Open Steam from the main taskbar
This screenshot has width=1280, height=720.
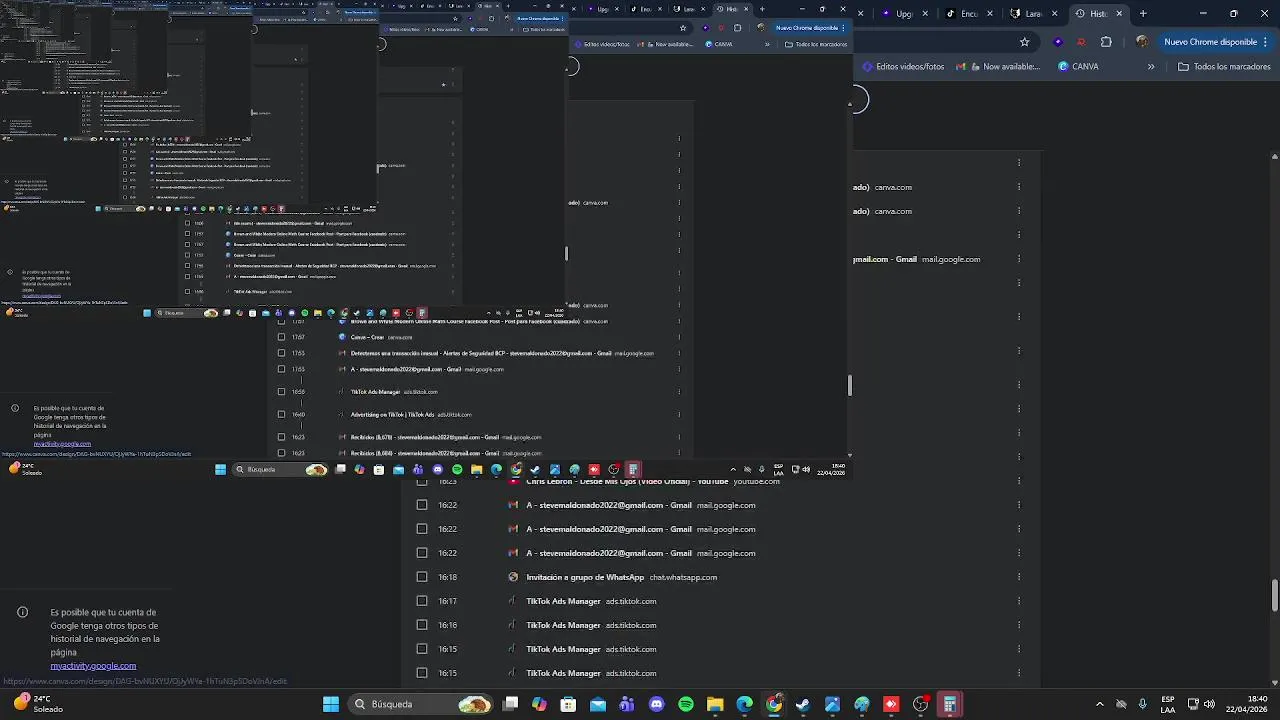tap(803, 704)
